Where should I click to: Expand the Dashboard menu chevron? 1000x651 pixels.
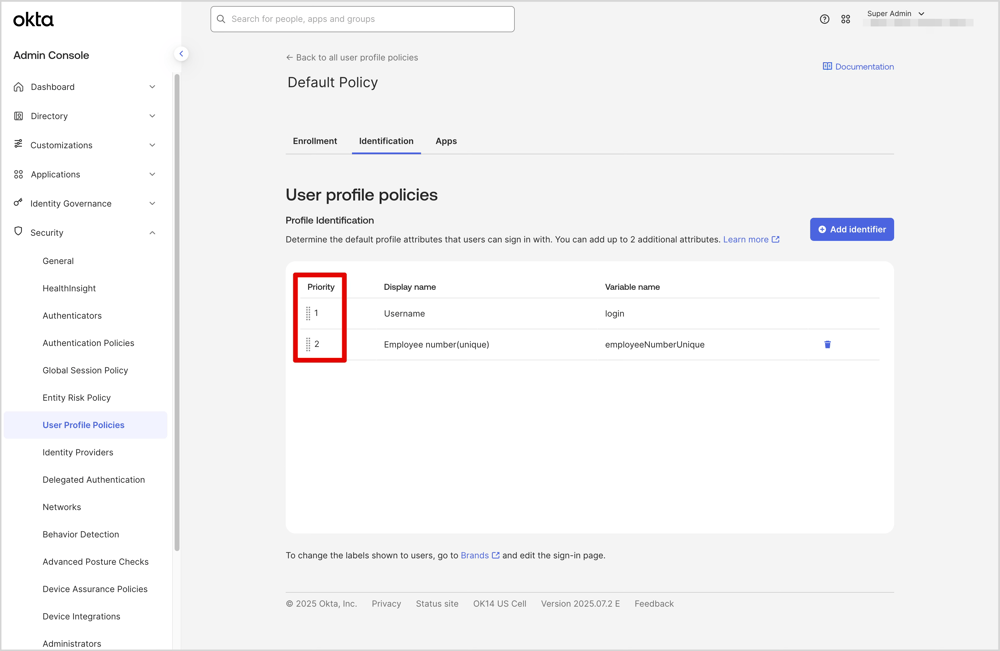[152, 87]
